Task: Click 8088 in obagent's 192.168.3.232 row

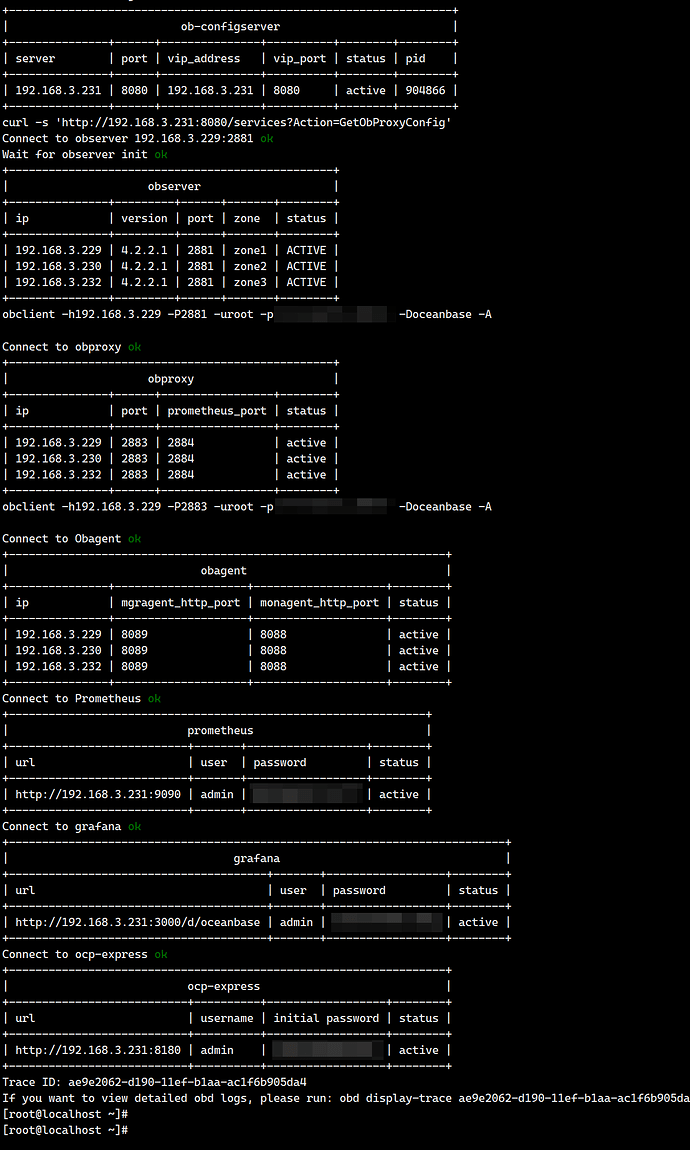Action: (273, 667)
